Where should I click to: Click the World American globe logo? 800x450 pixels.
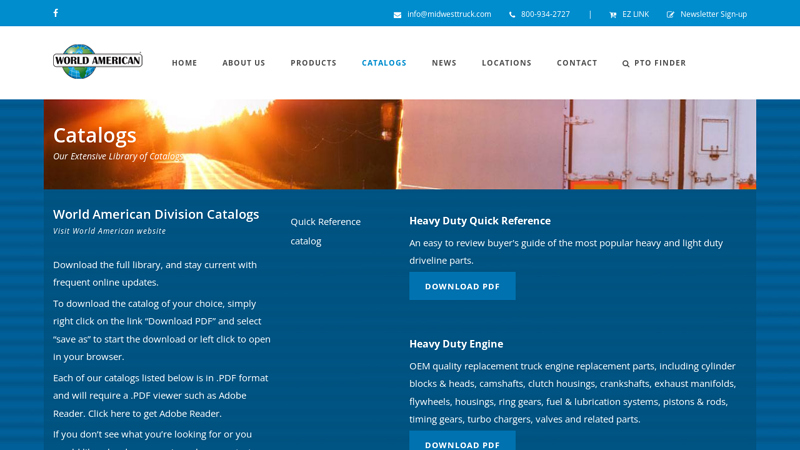tap(97, 62)
